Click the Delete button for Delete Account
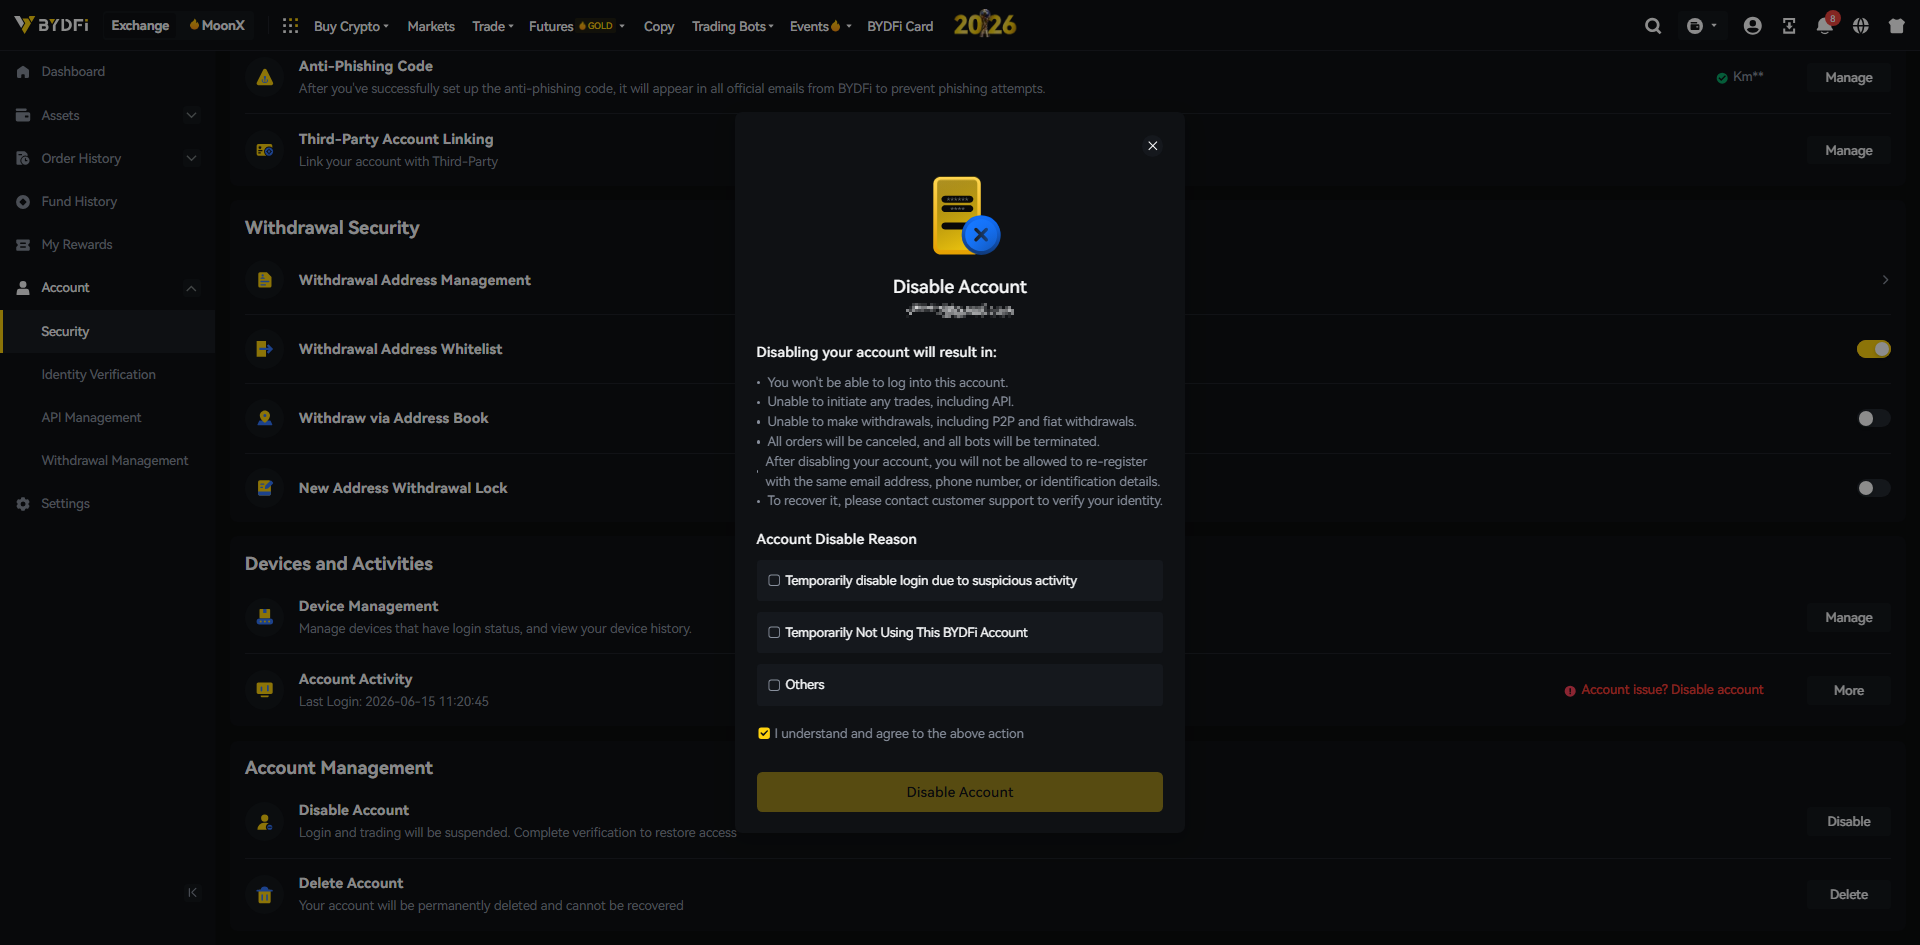Image resolution: width=1920 pixels, height=945 pixels. pyautogui.click(x=1849, y=894)
